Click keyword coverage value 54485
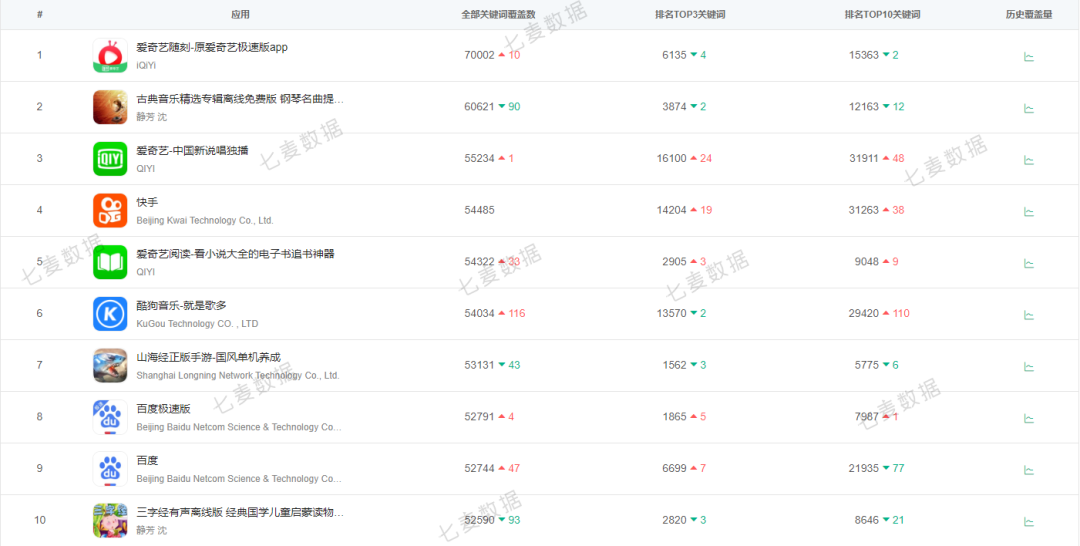This screenshot has height=546, width=1080. coord(479,210)
